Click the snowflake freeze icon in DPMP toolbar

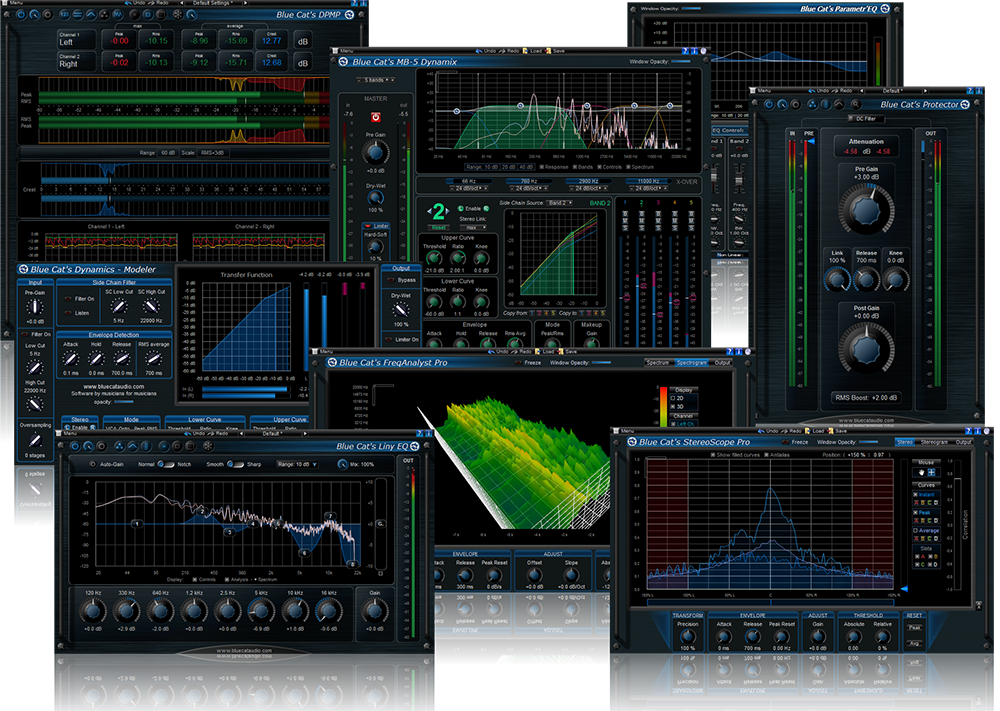click(178, 15)
